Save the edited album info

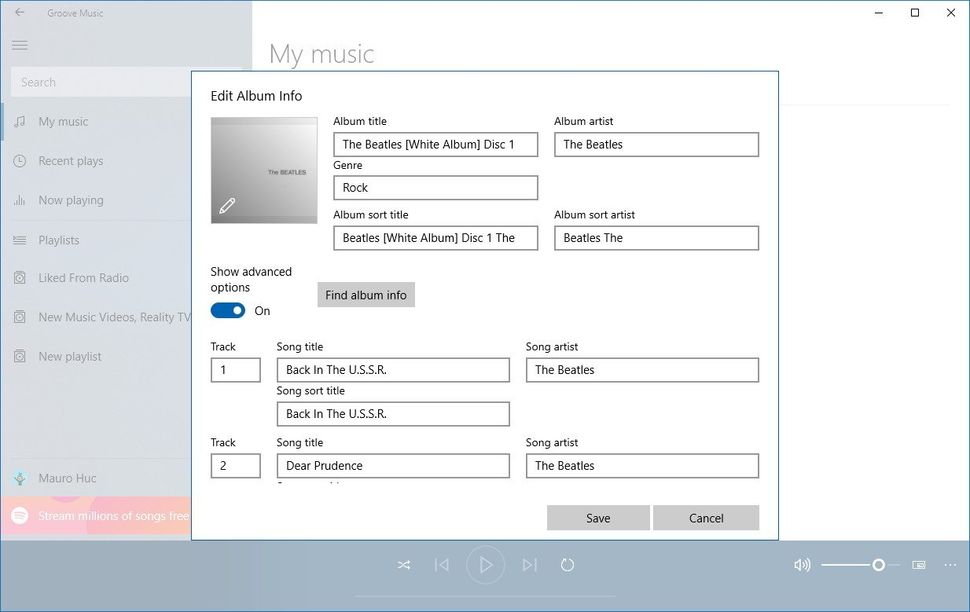[x=597, y=517]
